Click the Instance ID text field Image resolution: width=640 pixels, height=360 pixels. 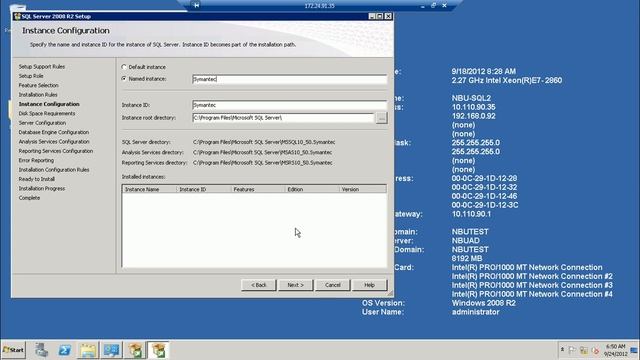pos(289,105)
